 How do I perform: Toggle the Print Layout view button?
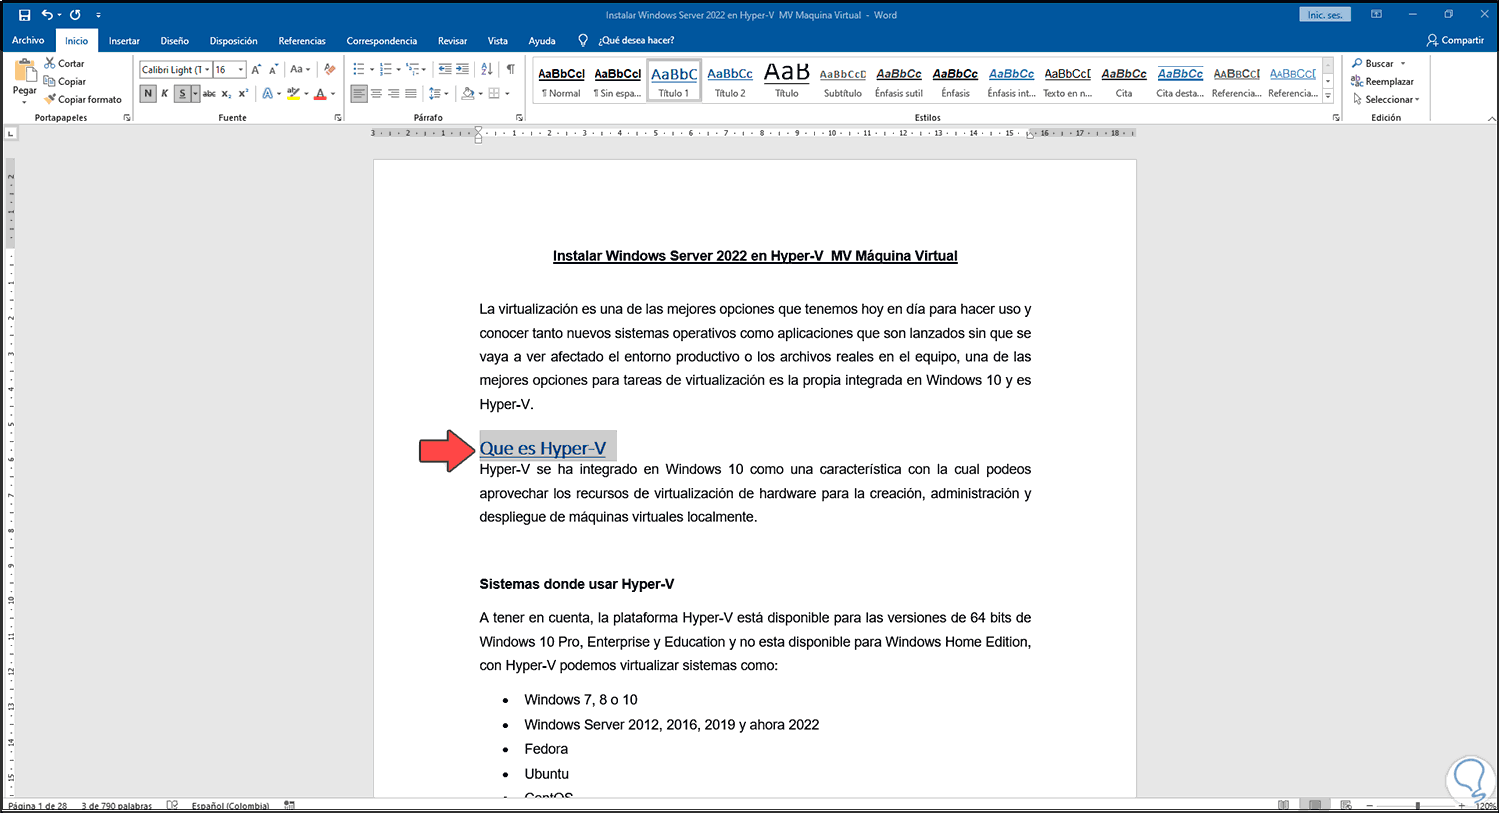coord(1314,805)
